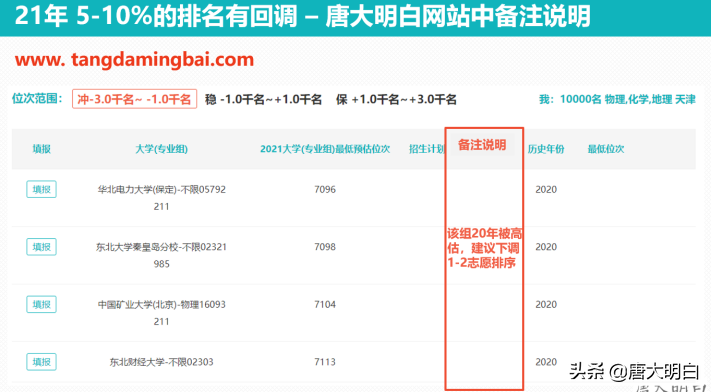Click the 我: 10000名 物理,化学,地理 天津 profile info
This screenshot has height=392, width=711.
(617, 99)
